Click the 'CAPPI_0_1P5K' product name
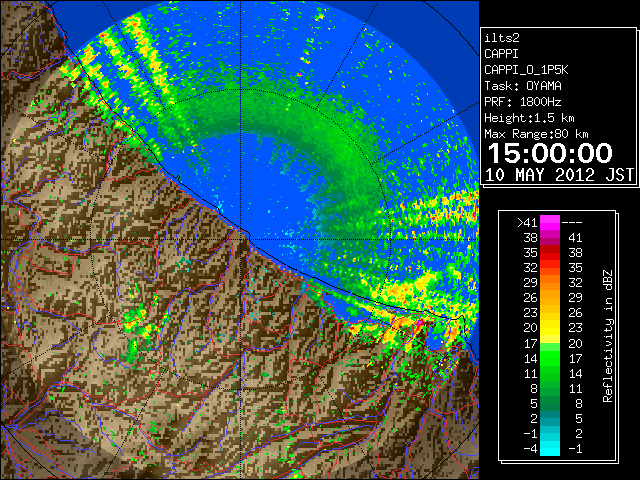This screenshot has height=480, width=640. (x=526, y=70)
